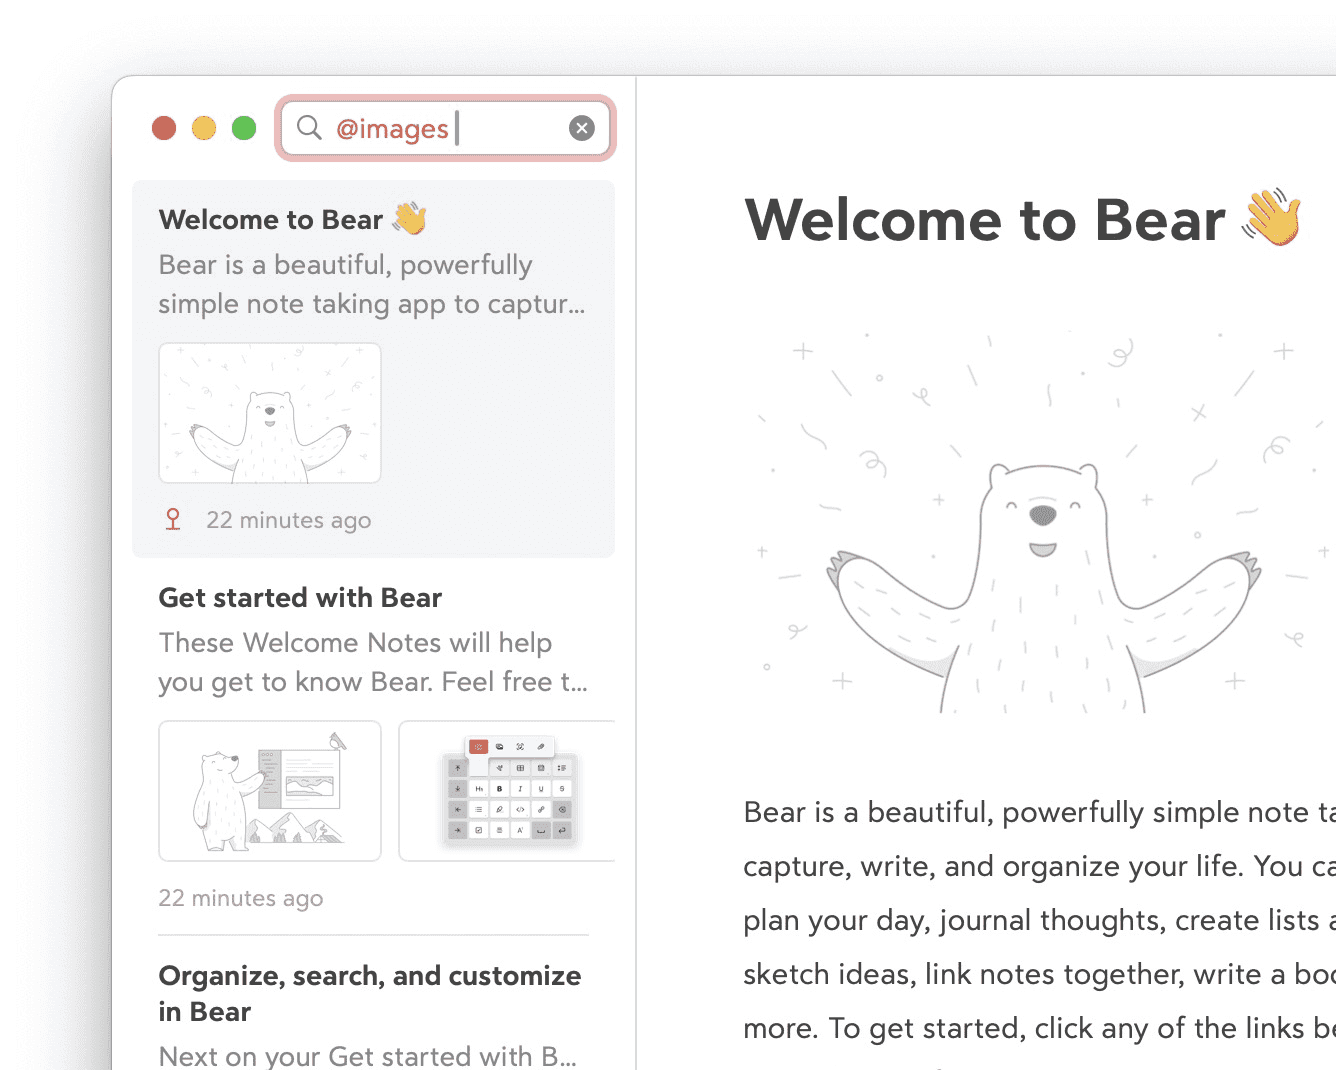Click the yellow minimize window button
The height and width of the screenshot is (1070, 1336).
204,128
